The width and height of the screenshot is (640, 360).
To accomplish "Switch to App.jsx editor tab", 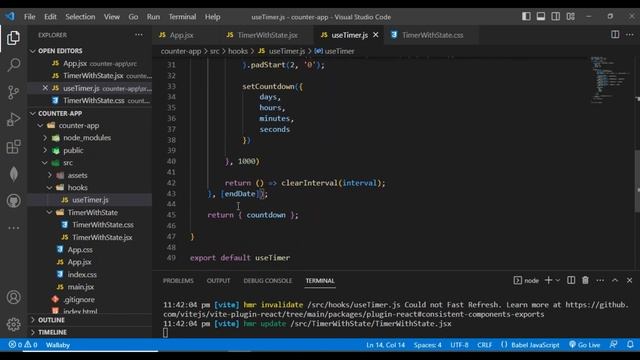I will 181,35.
